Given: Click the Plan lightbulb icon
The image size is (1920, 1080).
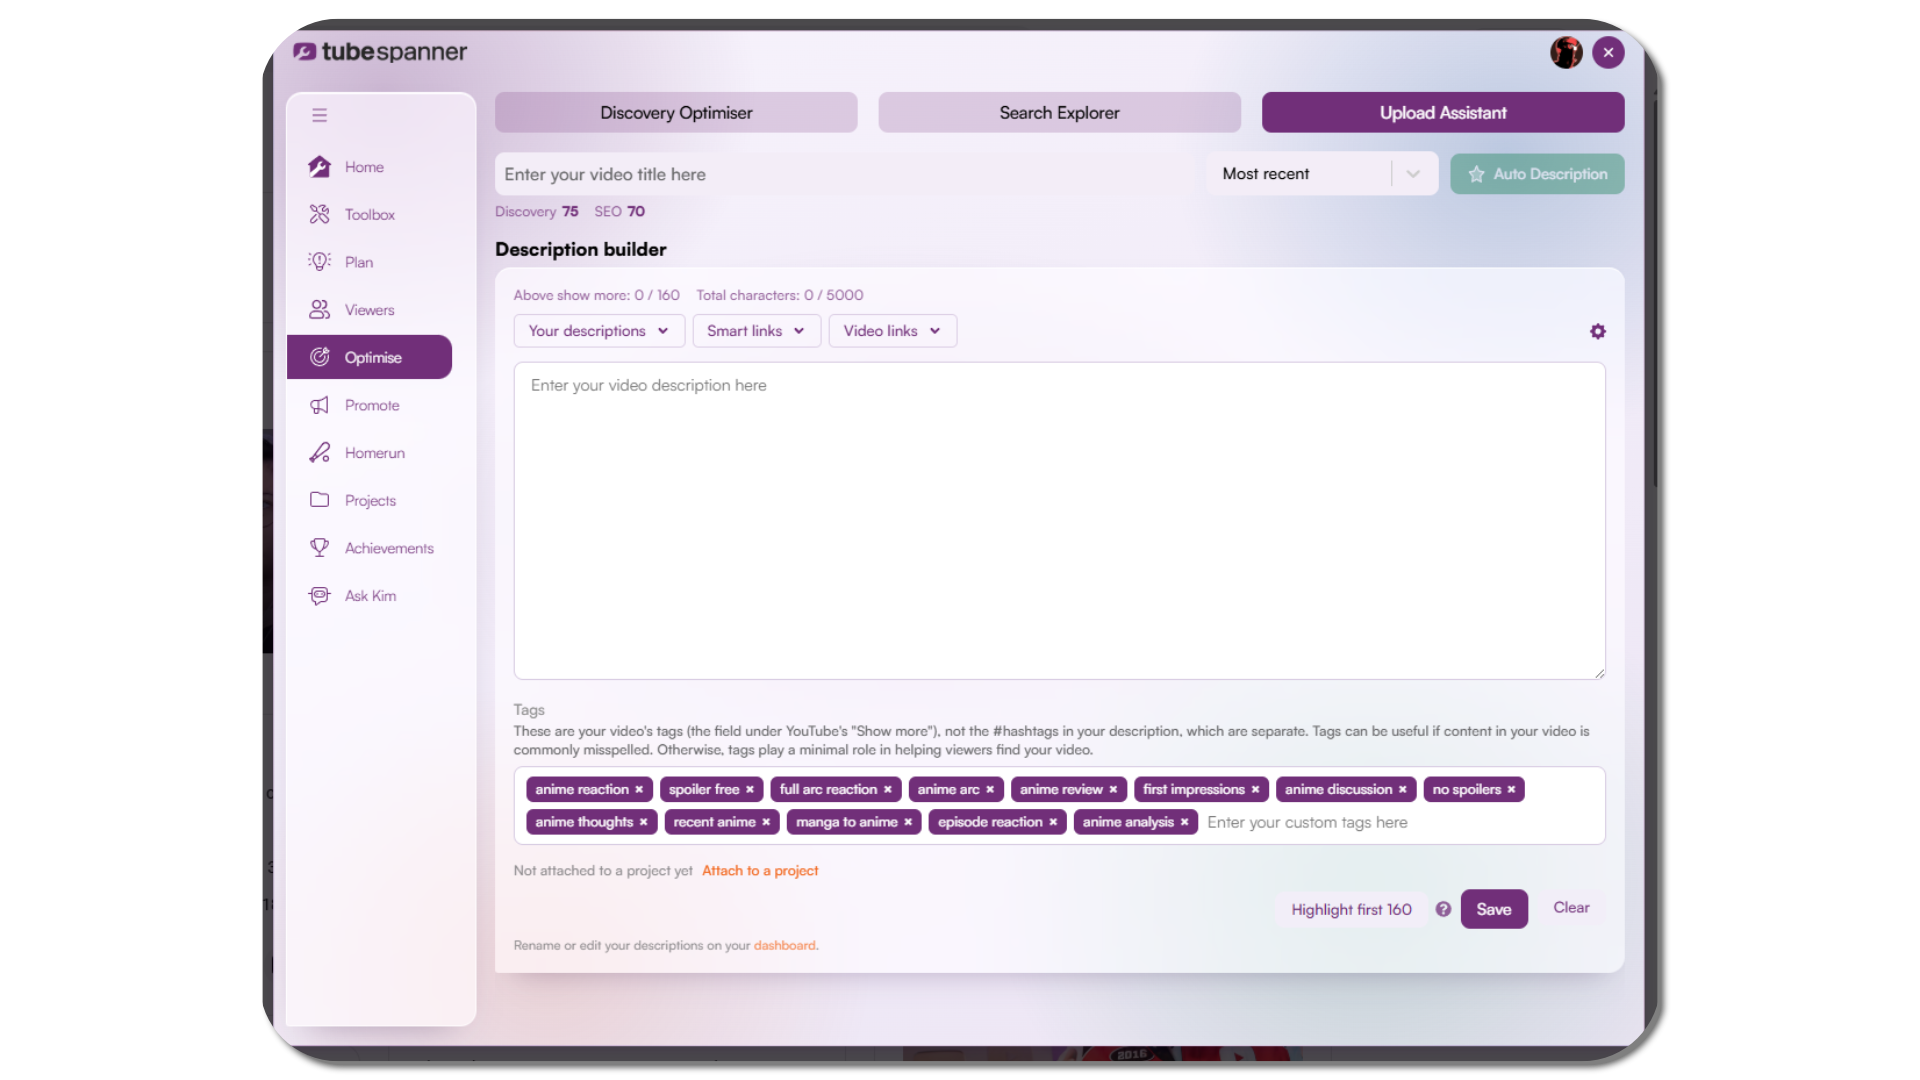Looking at the screenshot, I should click(x=319, y=262).
